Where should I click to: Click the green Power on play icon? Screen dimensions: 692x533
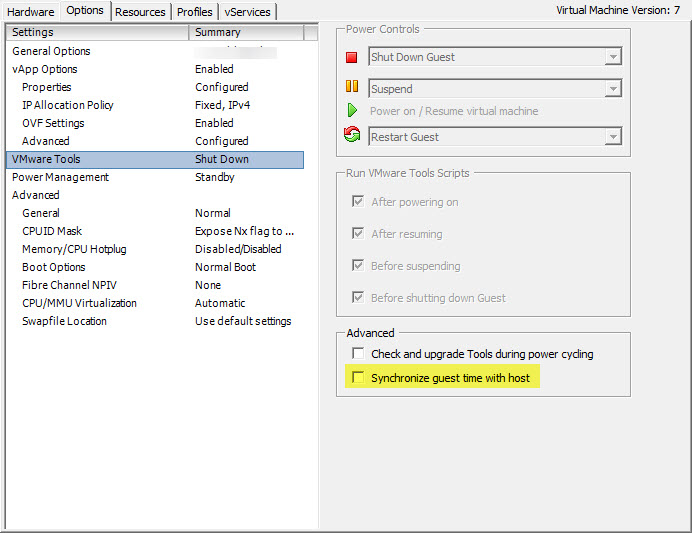pyautogui.click(x=352, y=111)
